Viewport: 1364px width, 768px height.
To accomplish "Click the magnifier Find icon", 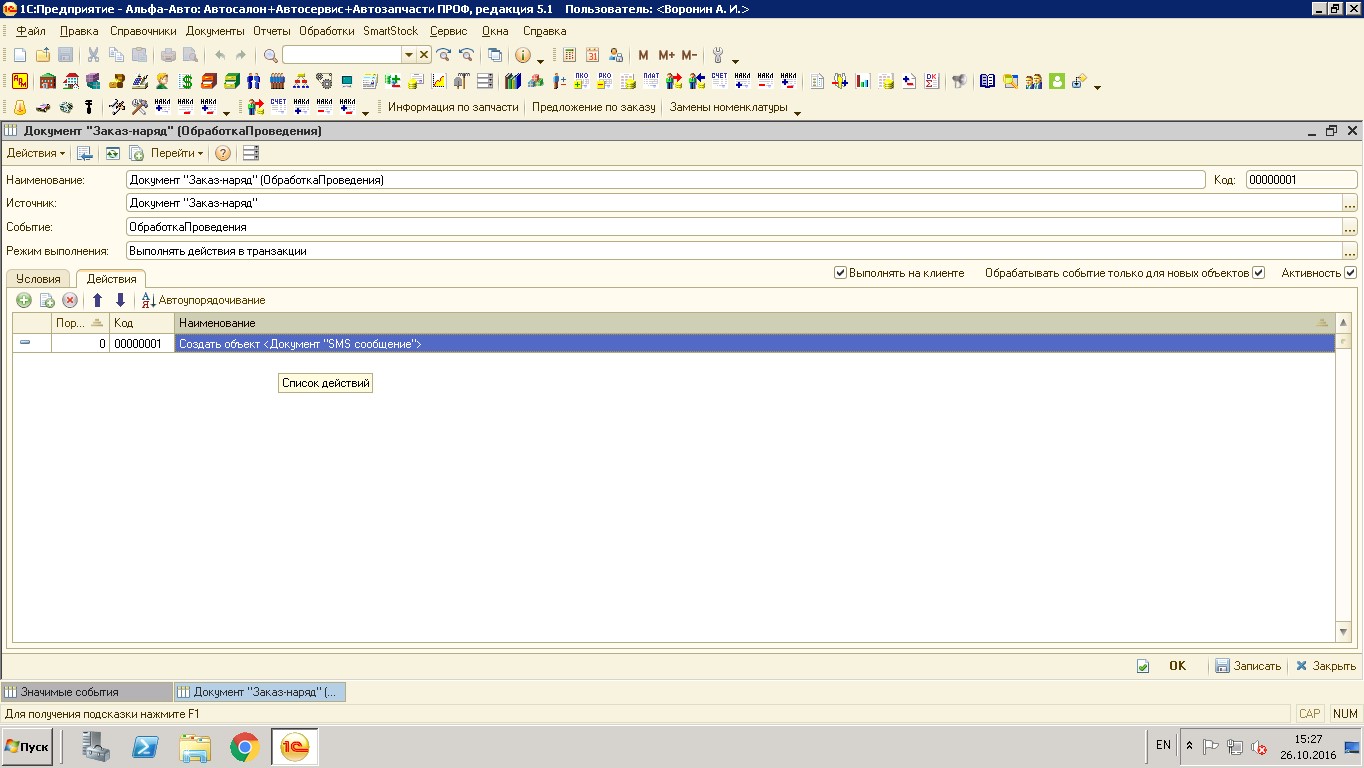I will pos(270,56).
